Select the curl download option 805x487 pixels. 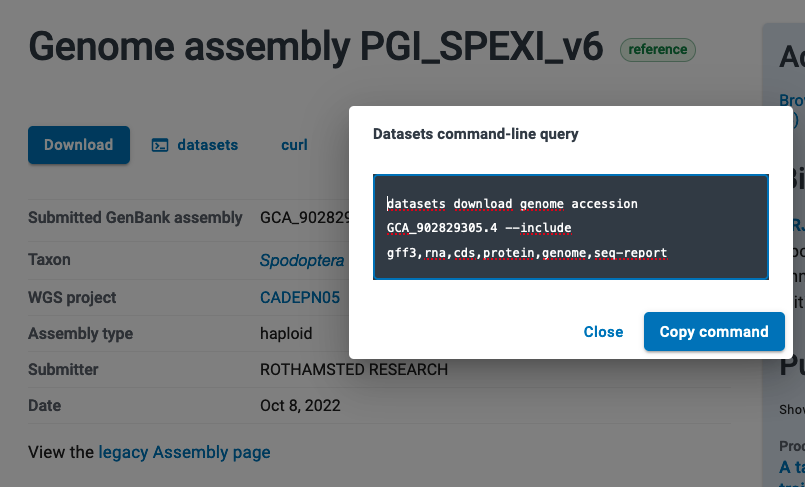pos(294,145)
